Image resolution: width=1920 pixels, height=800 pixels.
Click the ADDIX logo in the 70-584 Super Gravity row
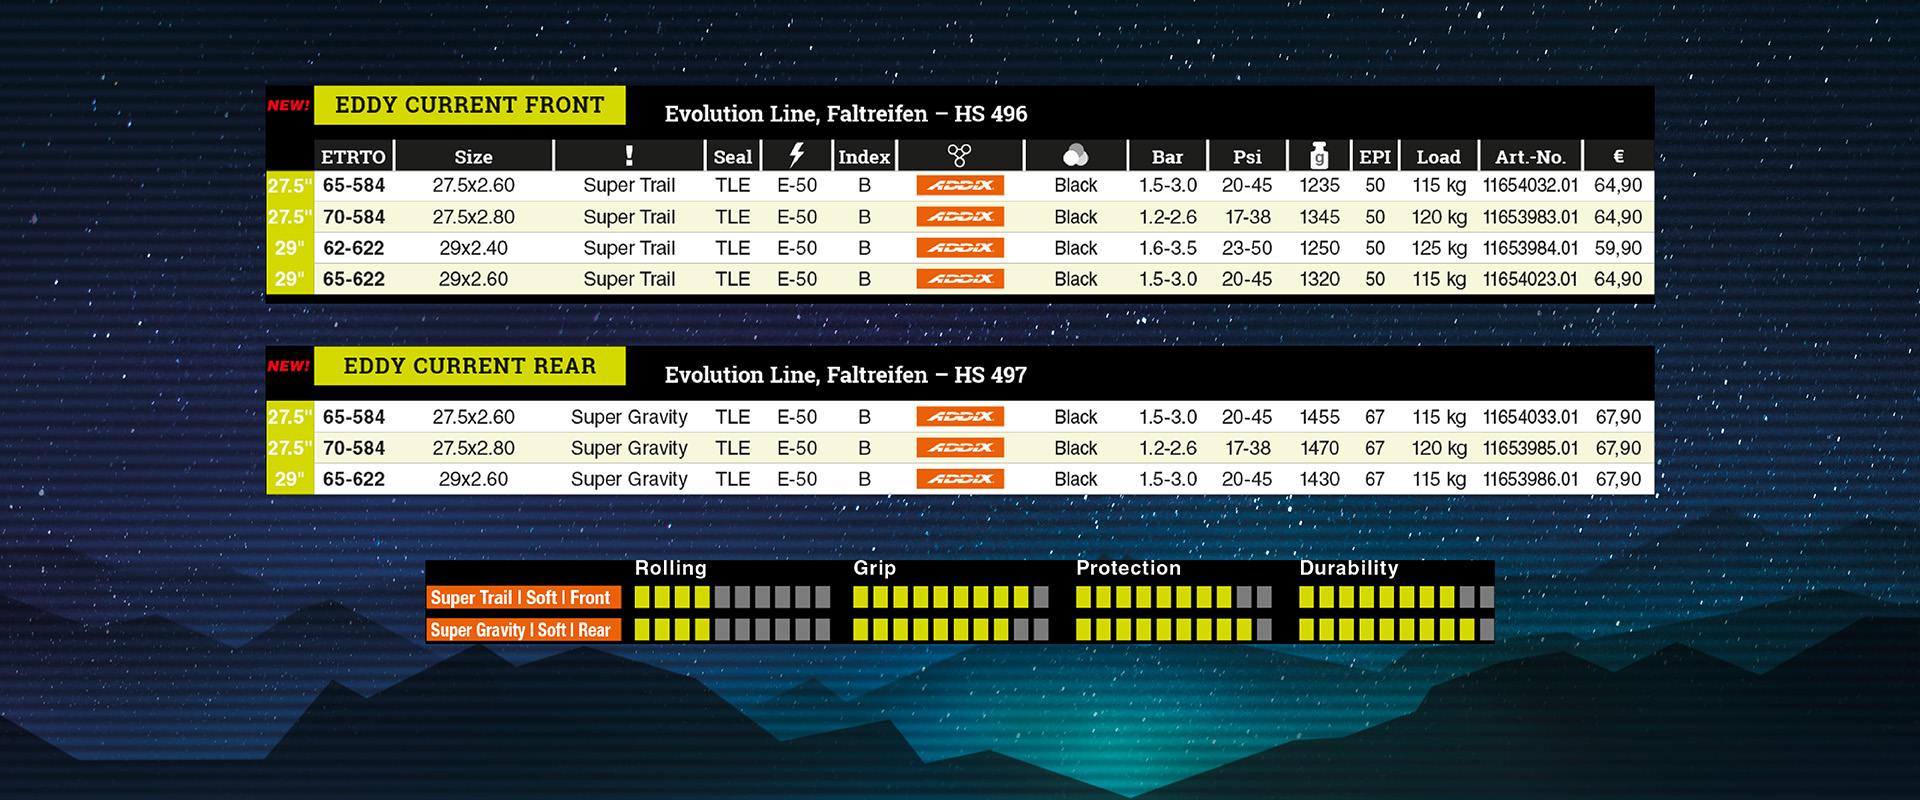point(960,448)
